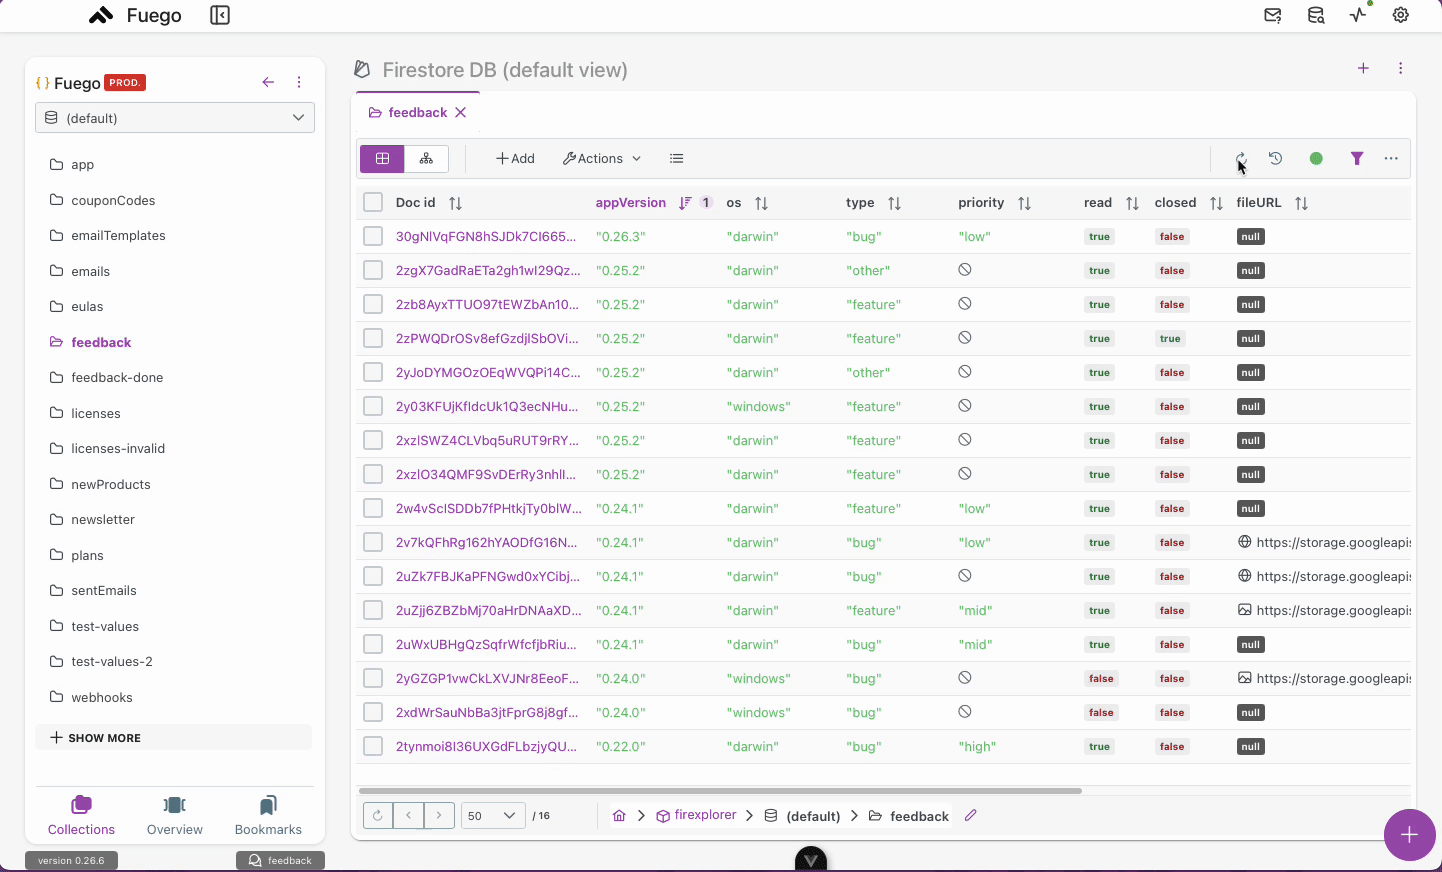Check the row 2y03KFUjKfIdcUk1Q3ecNHu
The image size is (1442, 872).
click(373, 406)
